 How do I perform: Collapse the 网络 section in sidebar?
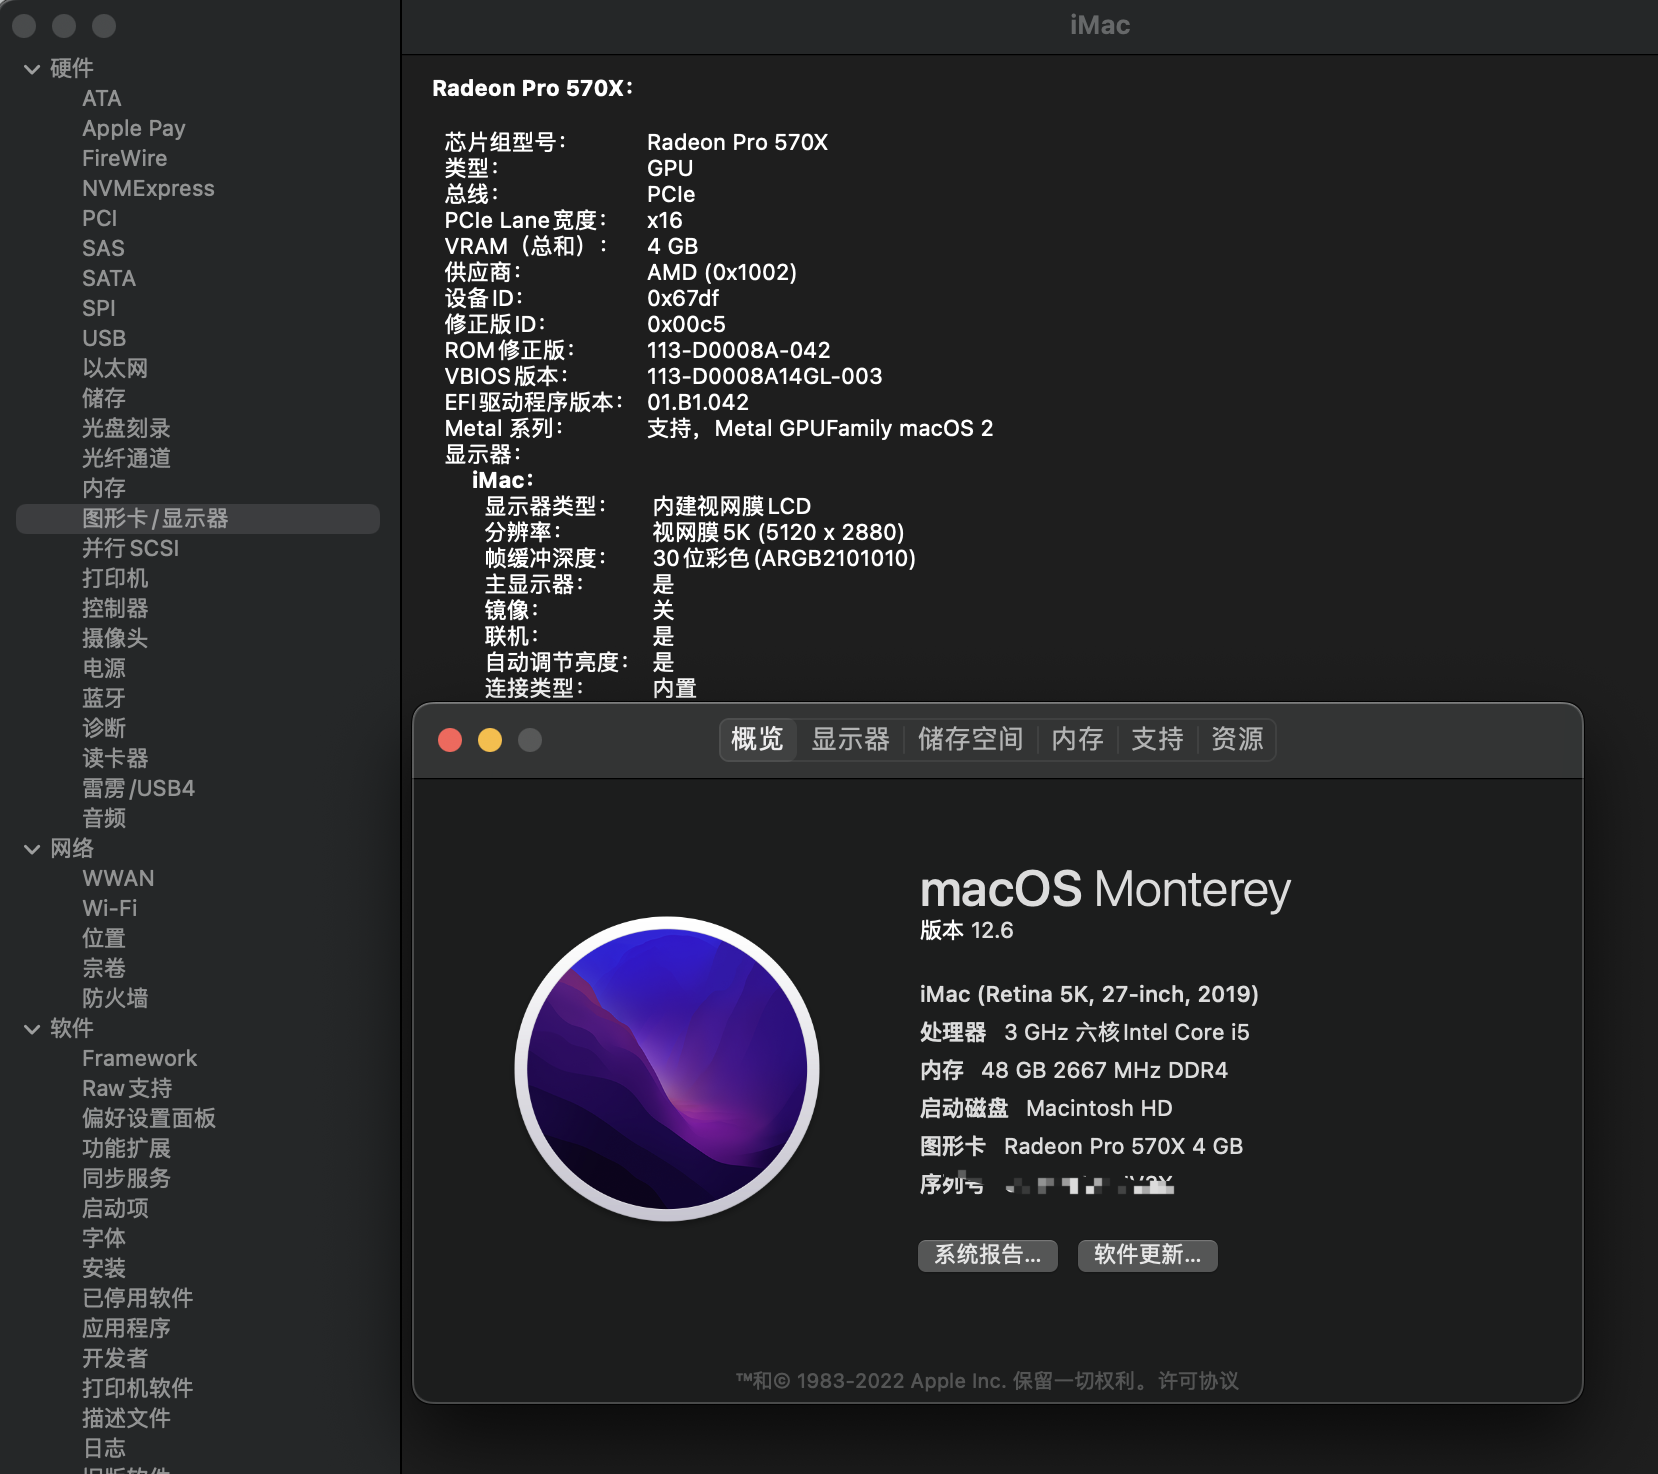click(x=32, y=849)
